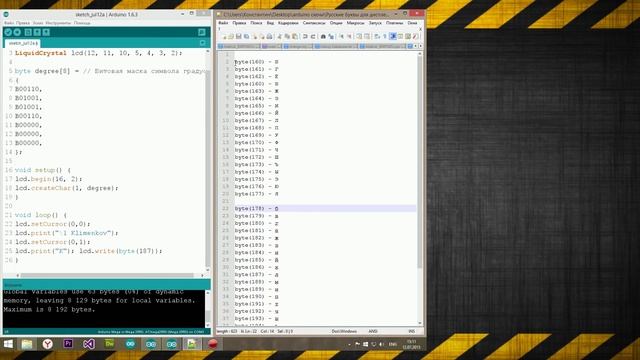Image resolution: width=640 pixels, height=360 pixels.
Task: Open the Окна menu in Notepad++
Action: [x=412, y=23]
